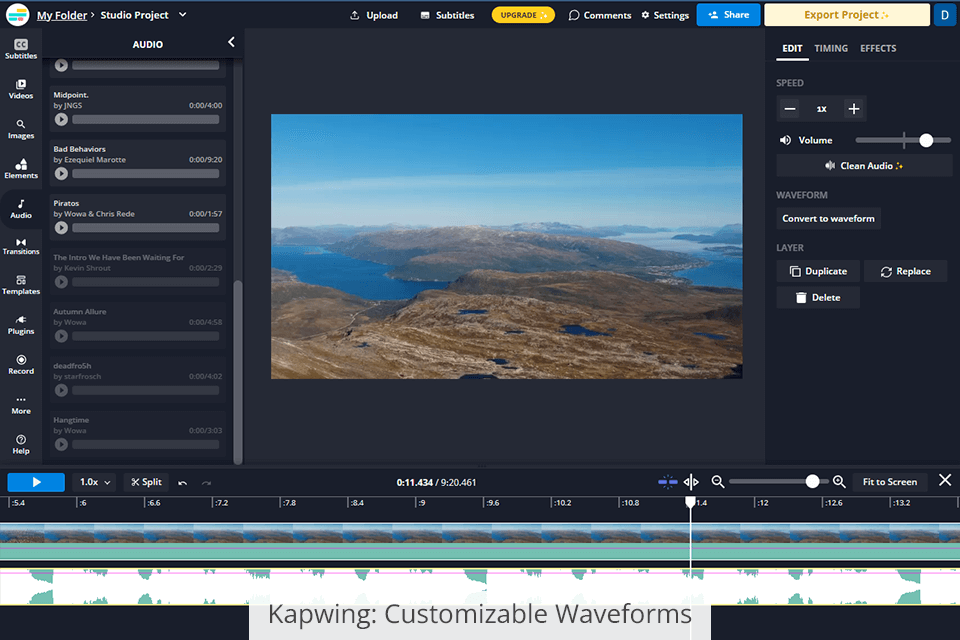The image size is (960, 640).
Task: Click the video preview canvas
Action: coord(506,246)
